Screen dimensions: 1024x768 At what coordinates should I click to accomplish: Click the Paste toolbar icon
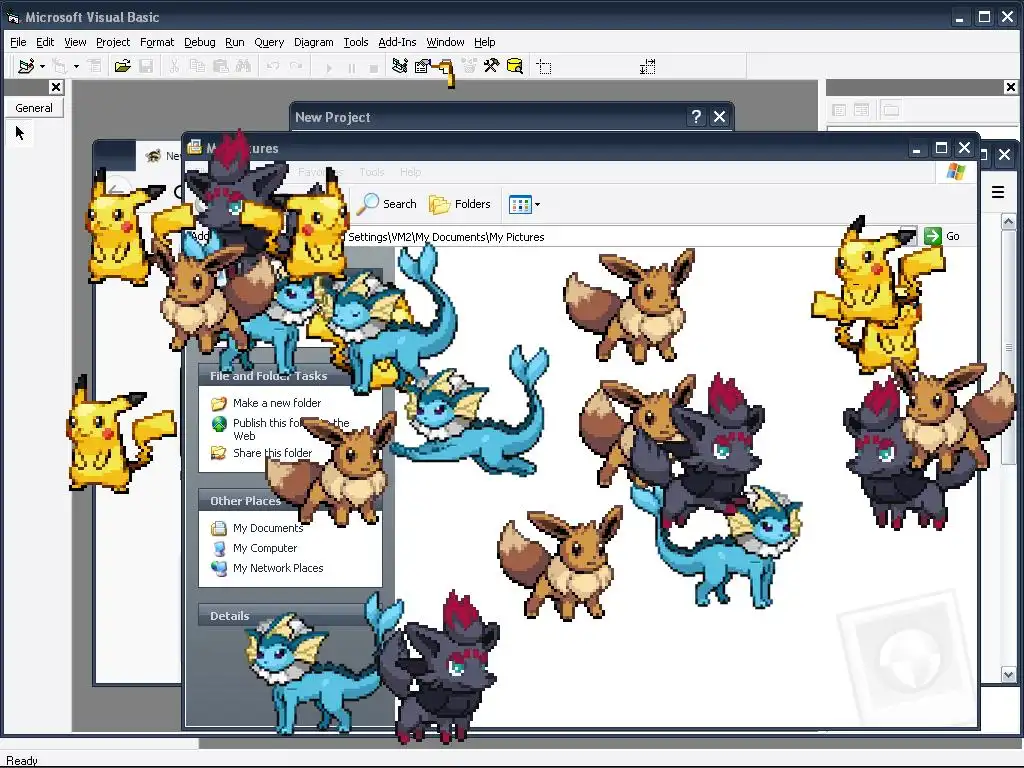pos(221,66)
